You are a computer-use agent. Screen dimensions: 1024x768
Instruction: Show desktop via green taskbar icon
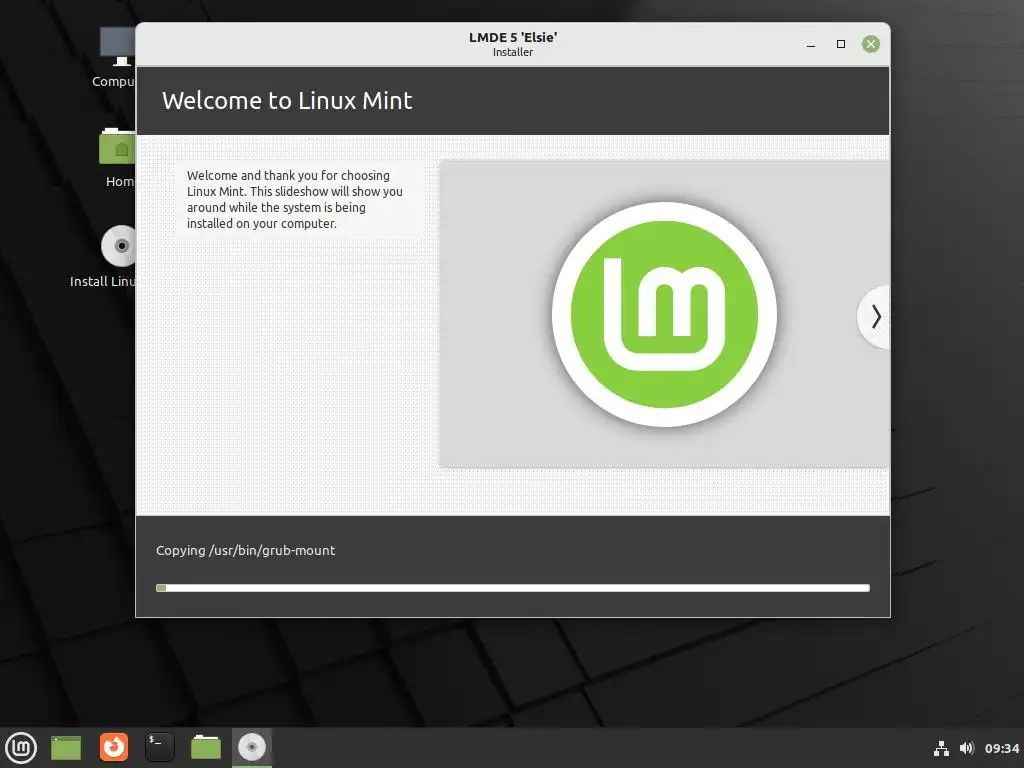tap(66, 748)
